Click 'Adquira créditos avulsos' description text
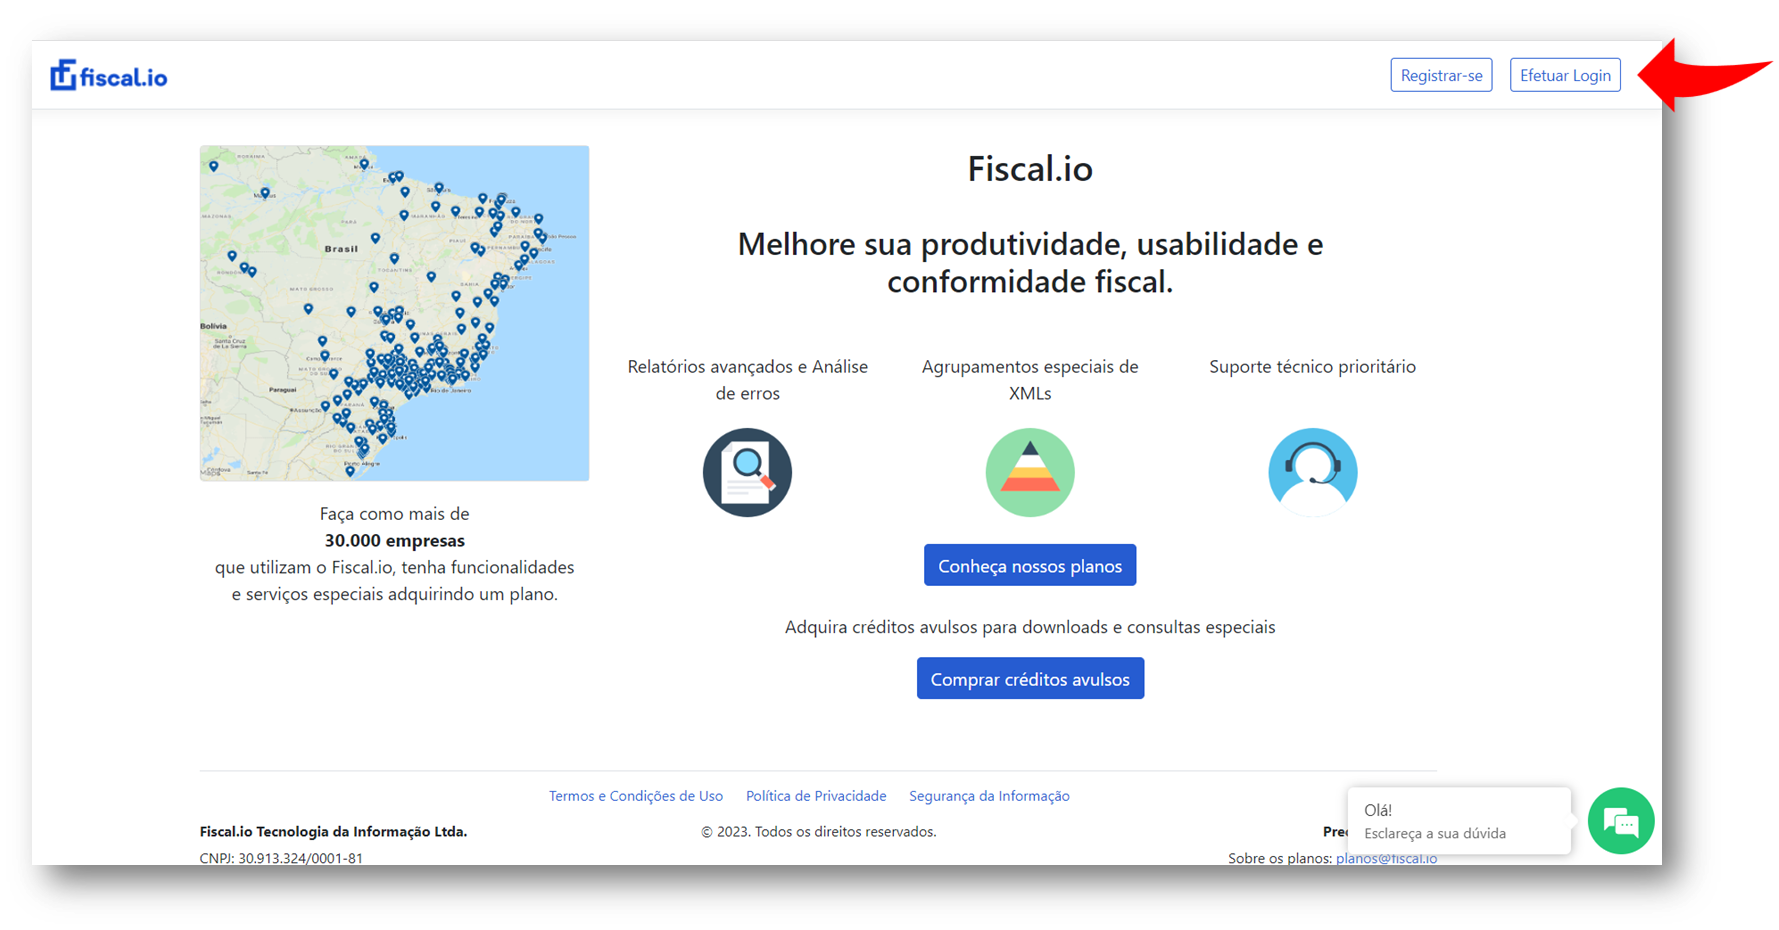Viewport: 1779px width, 930px height. 1030,627
